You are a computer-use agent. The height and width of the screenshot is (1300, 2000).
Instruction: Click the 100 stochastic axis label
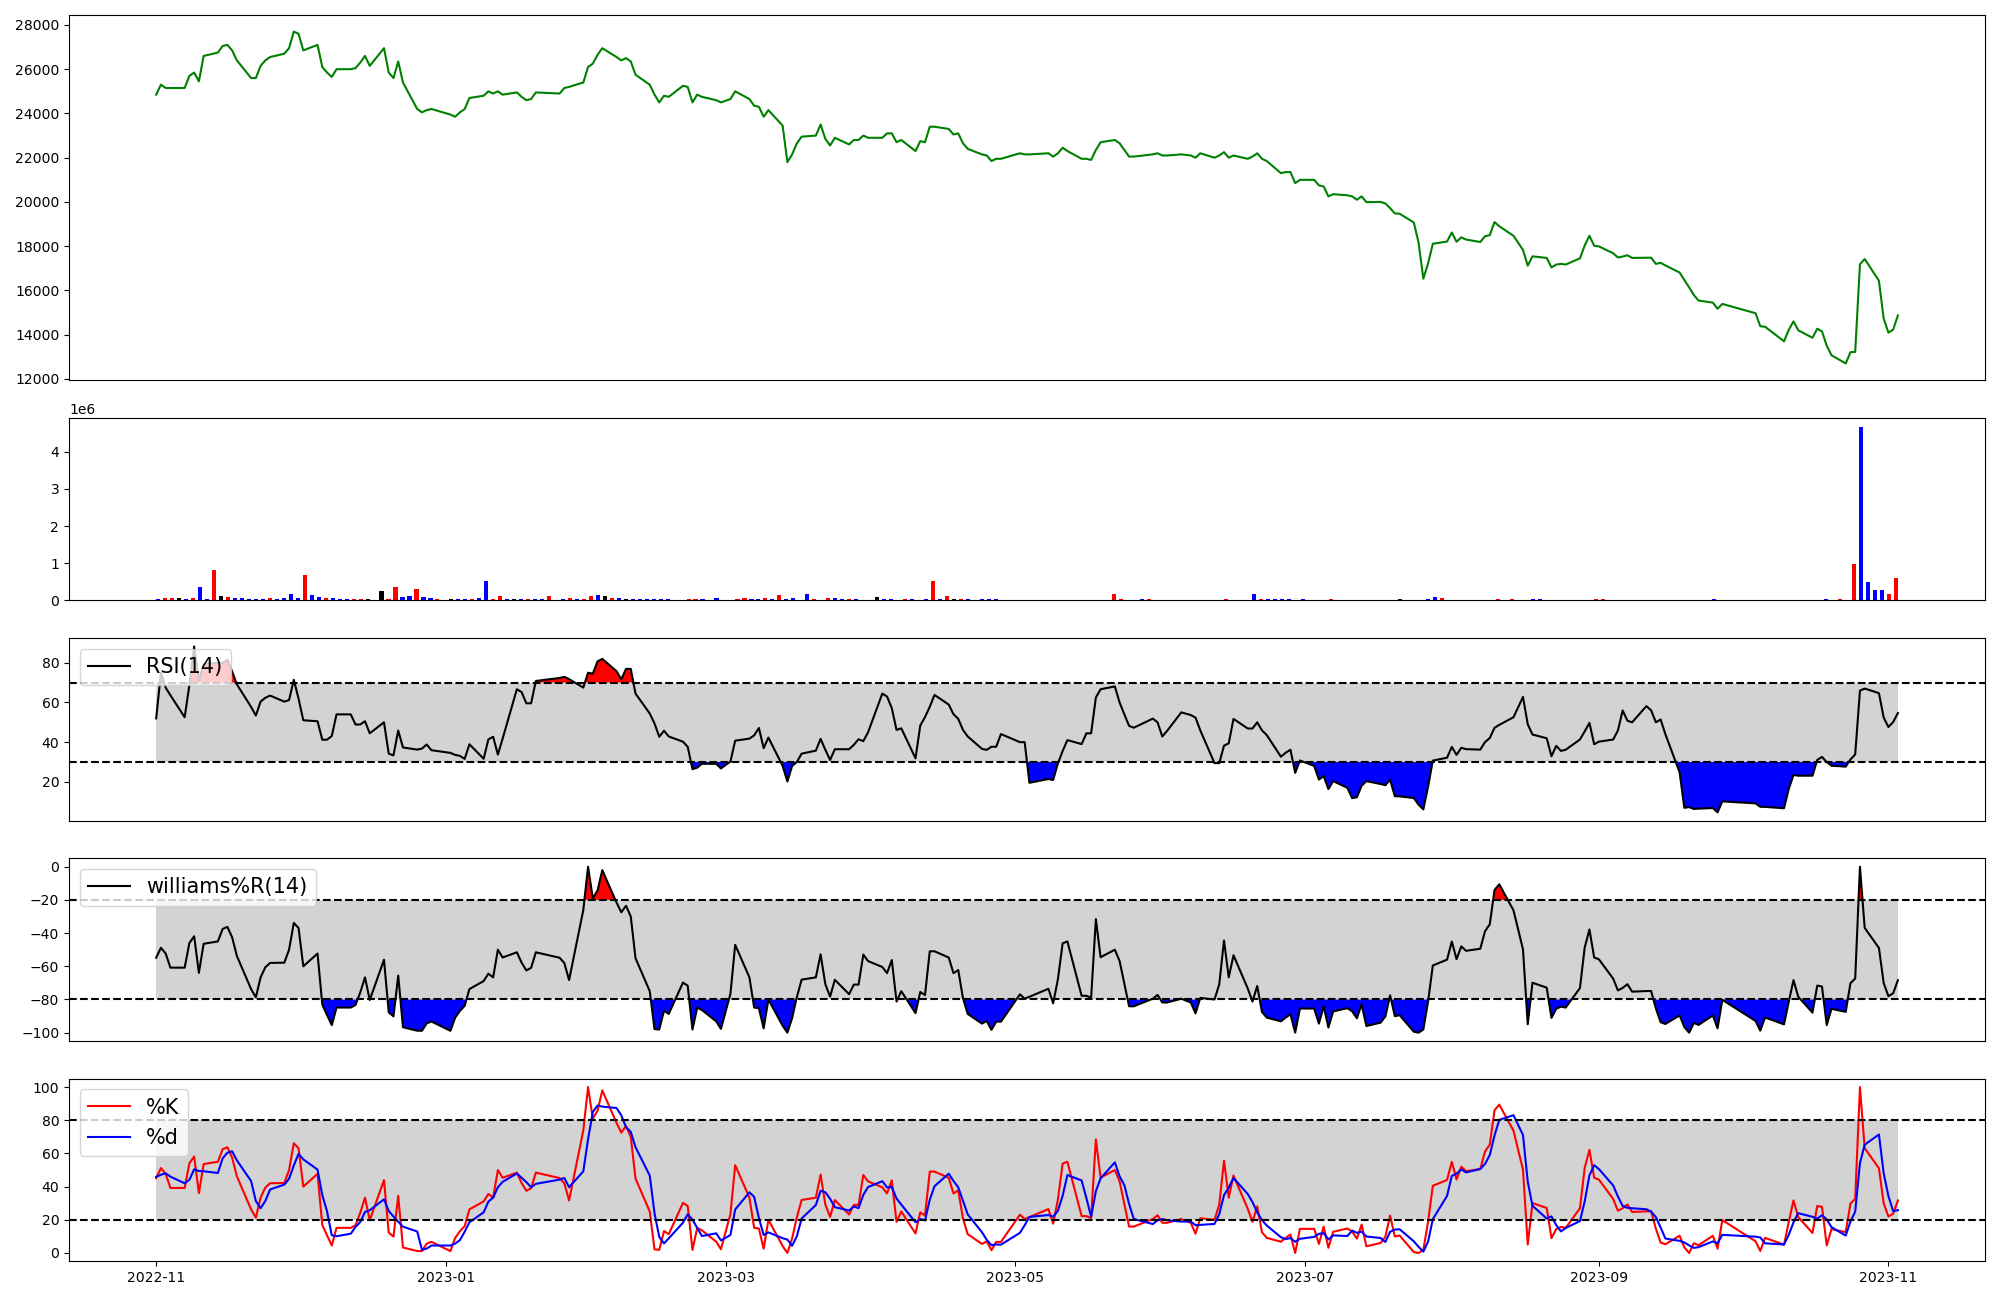(x=46, y=1087)
